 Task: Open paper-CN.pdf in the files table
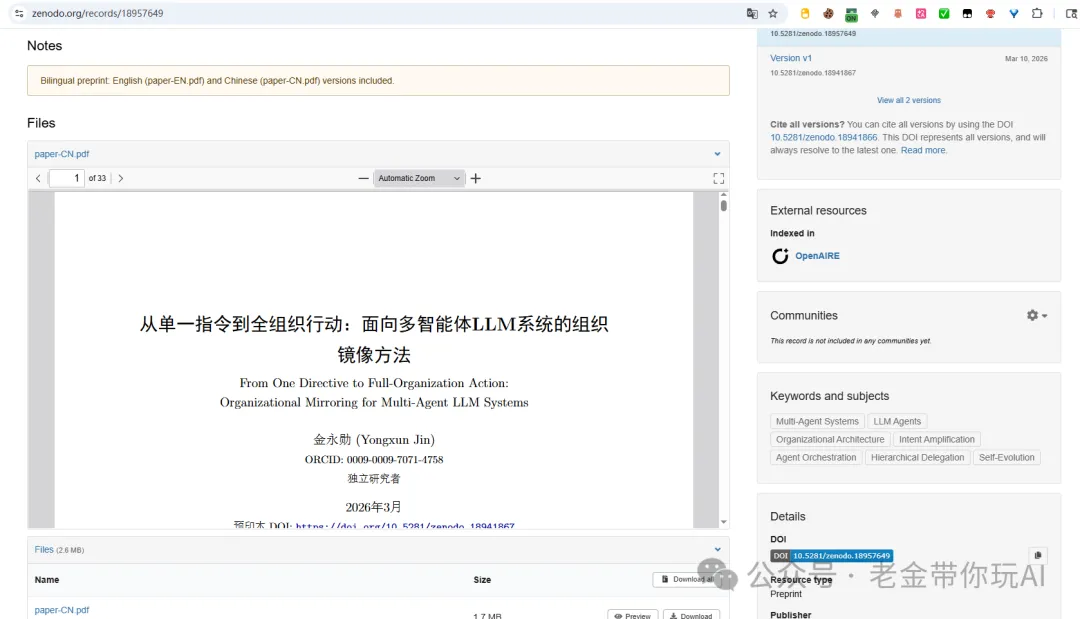62,610
